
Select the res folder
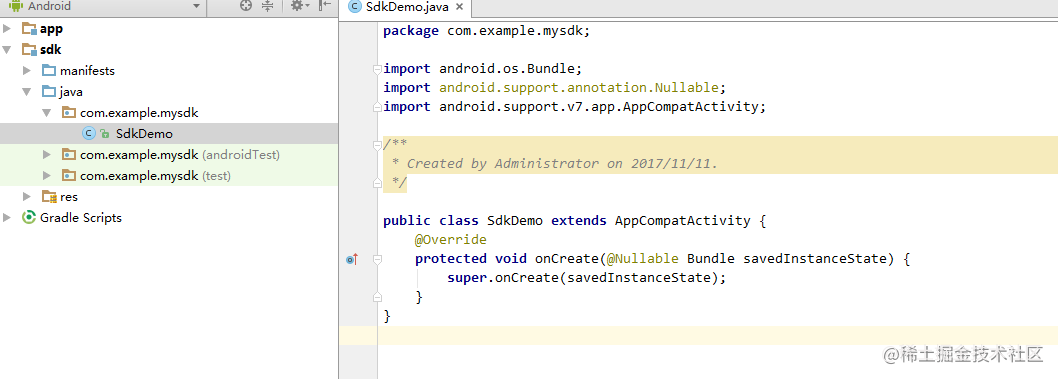click(x=69, y=197)
